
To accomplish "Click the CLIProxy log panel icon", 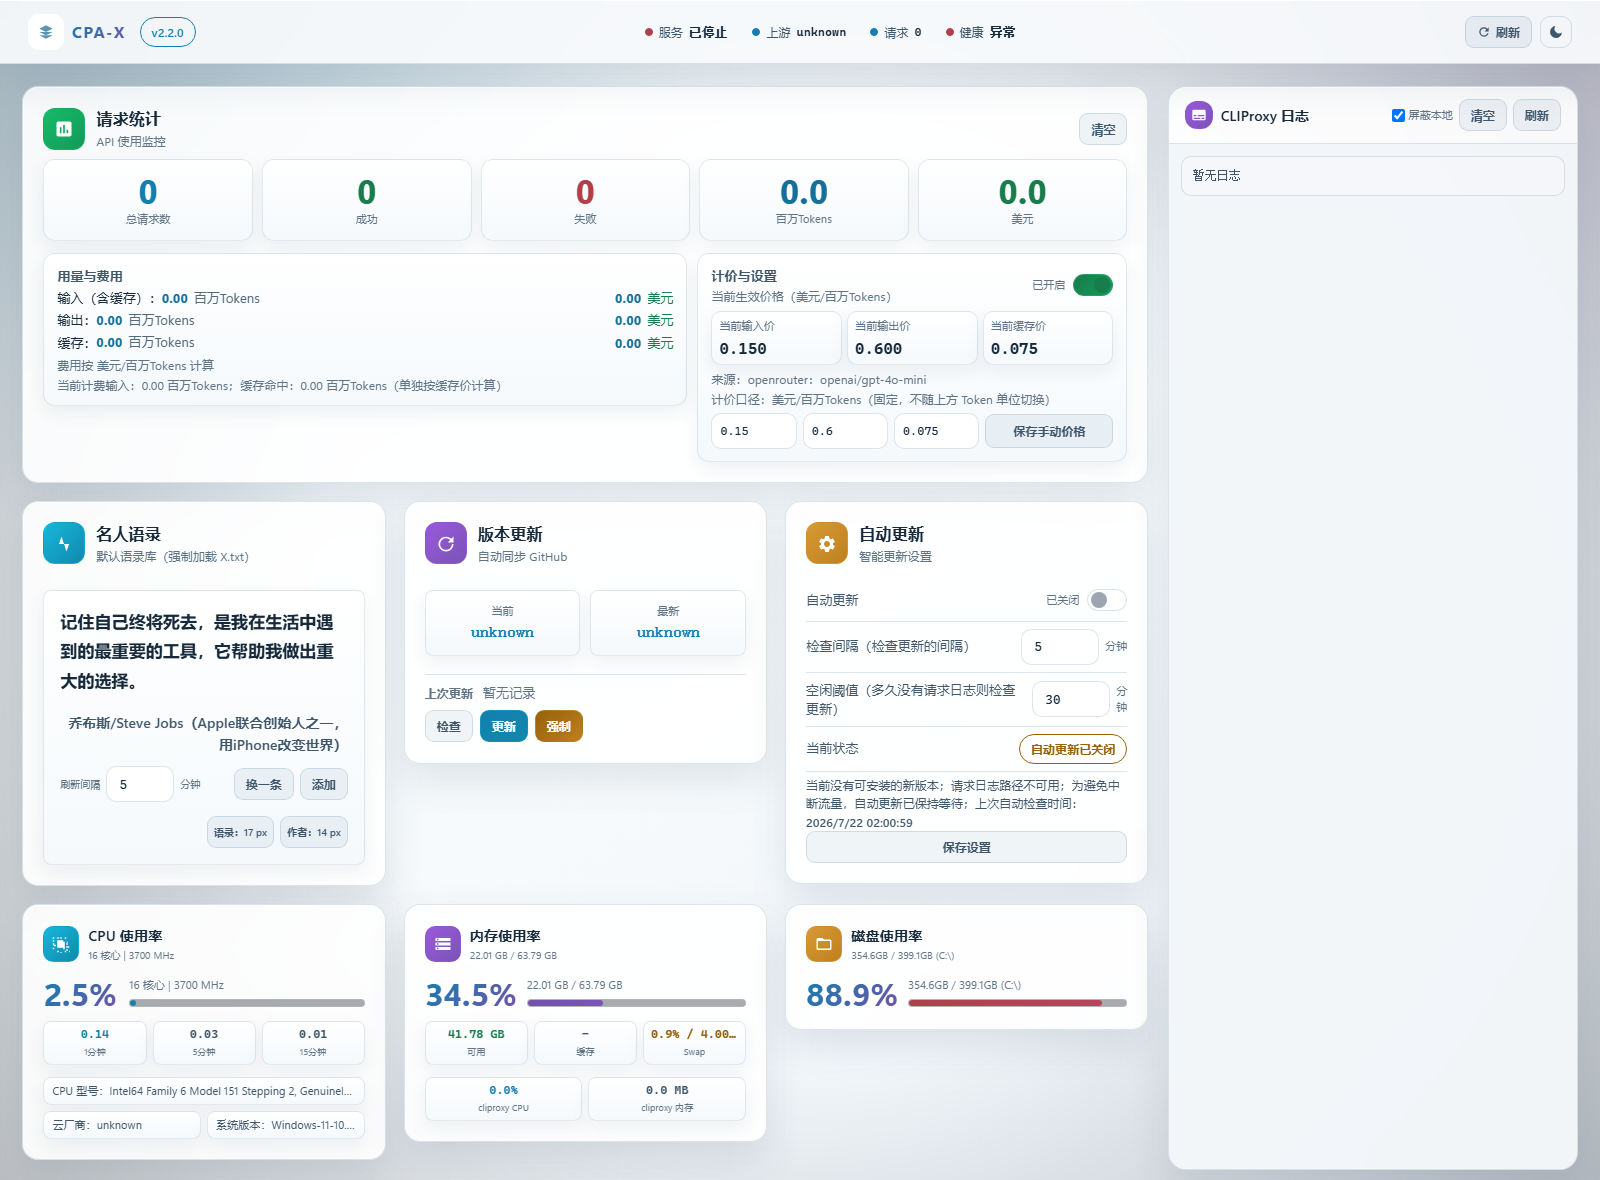I will tap(1199, 115).
